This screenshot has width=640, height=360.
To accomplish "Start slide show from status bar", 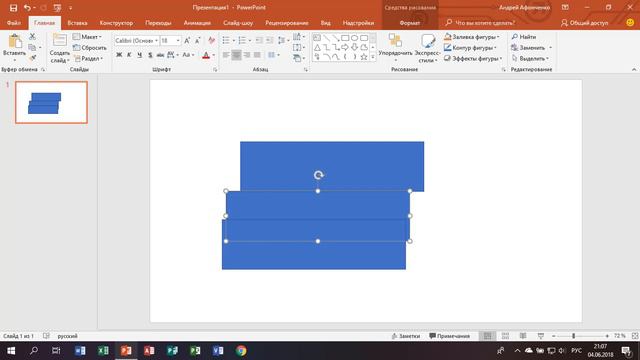I will coord(541,336).
